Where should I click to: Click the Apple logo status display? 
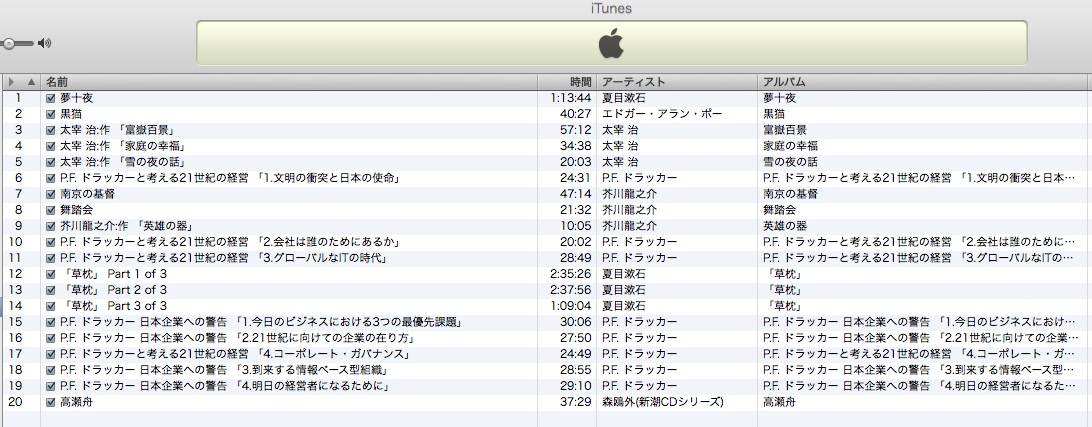tap(611, 43)
